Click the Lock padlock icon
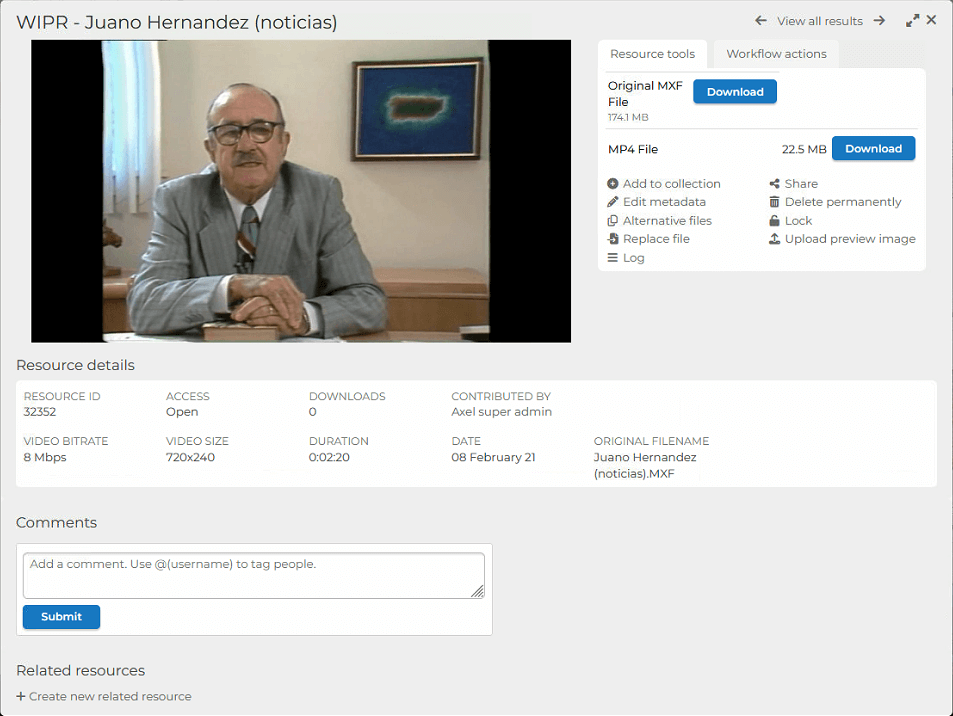This screenshot has height=716, width=953. [774, 221]
